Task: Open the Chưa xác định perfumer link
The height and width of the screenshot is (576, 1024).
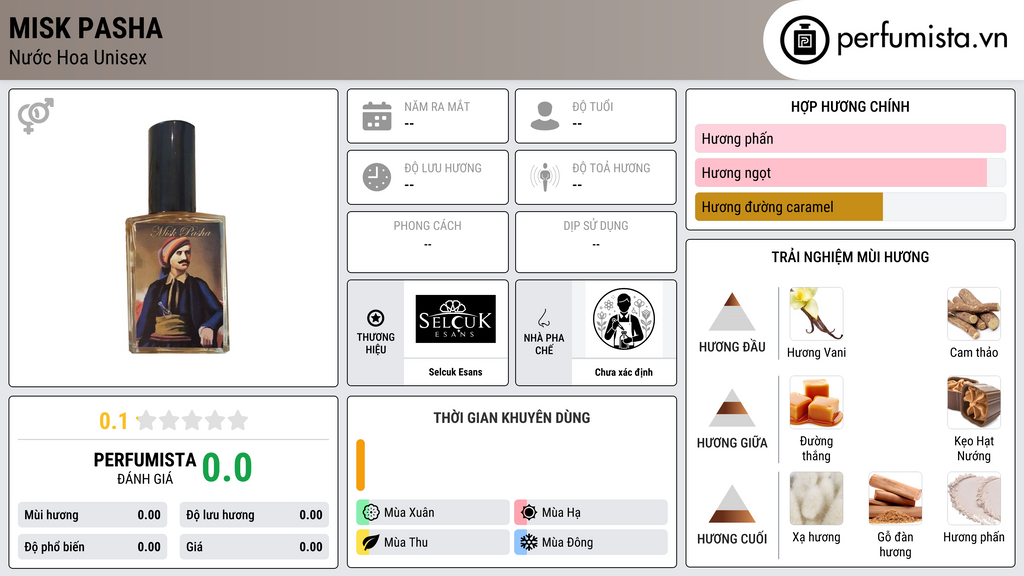Action: pyautogui.click(x=624, y=372)
